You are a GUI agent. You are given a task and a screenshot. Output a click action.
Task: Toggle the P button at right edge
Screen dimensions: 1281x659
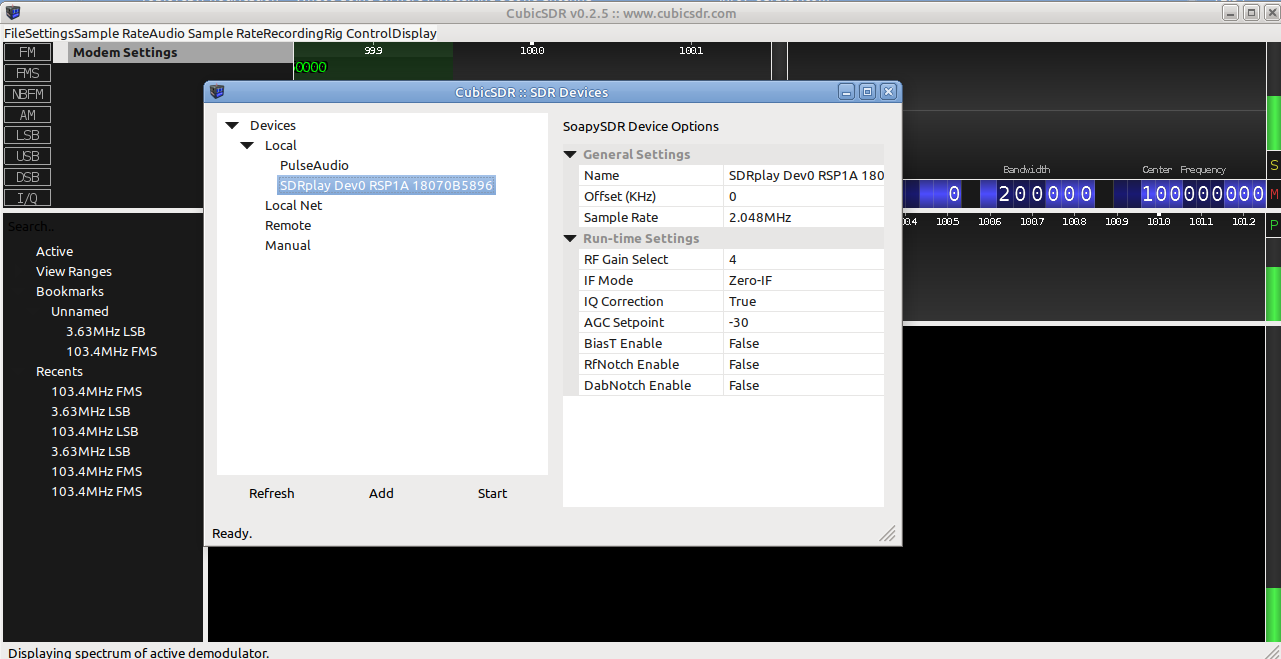(x=1274, y=225)
